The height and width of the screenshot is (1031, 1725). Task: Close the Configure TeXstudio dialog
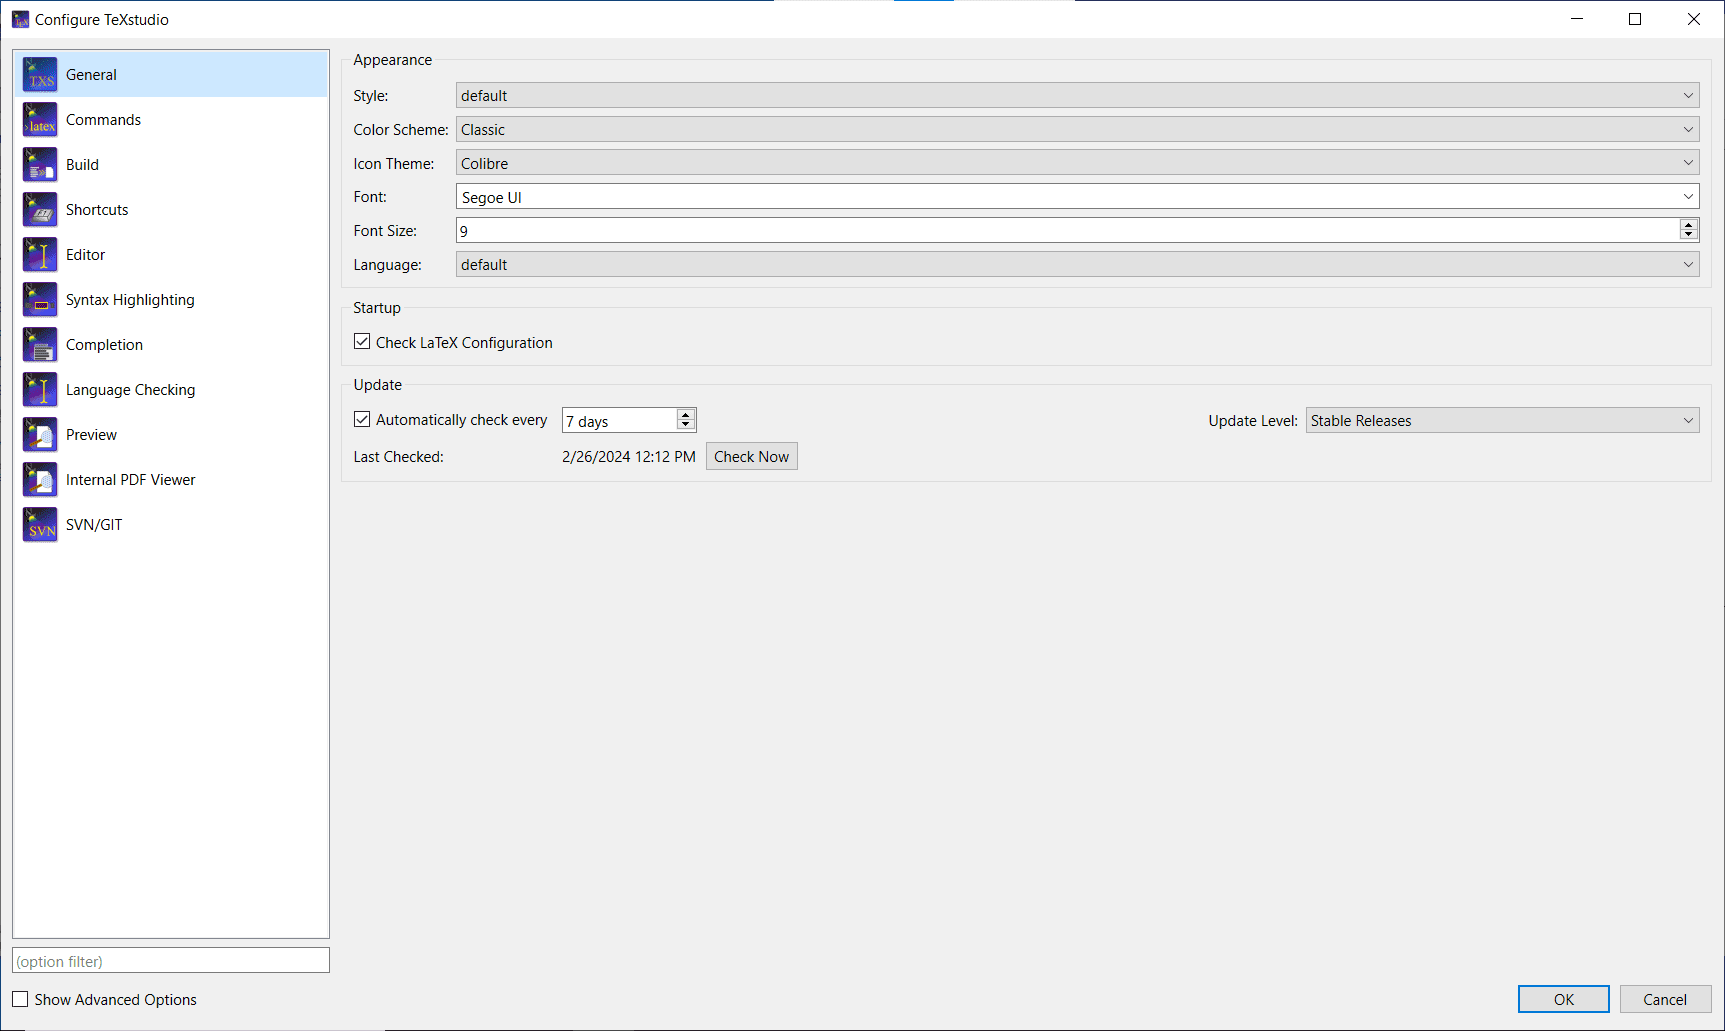1694,19
